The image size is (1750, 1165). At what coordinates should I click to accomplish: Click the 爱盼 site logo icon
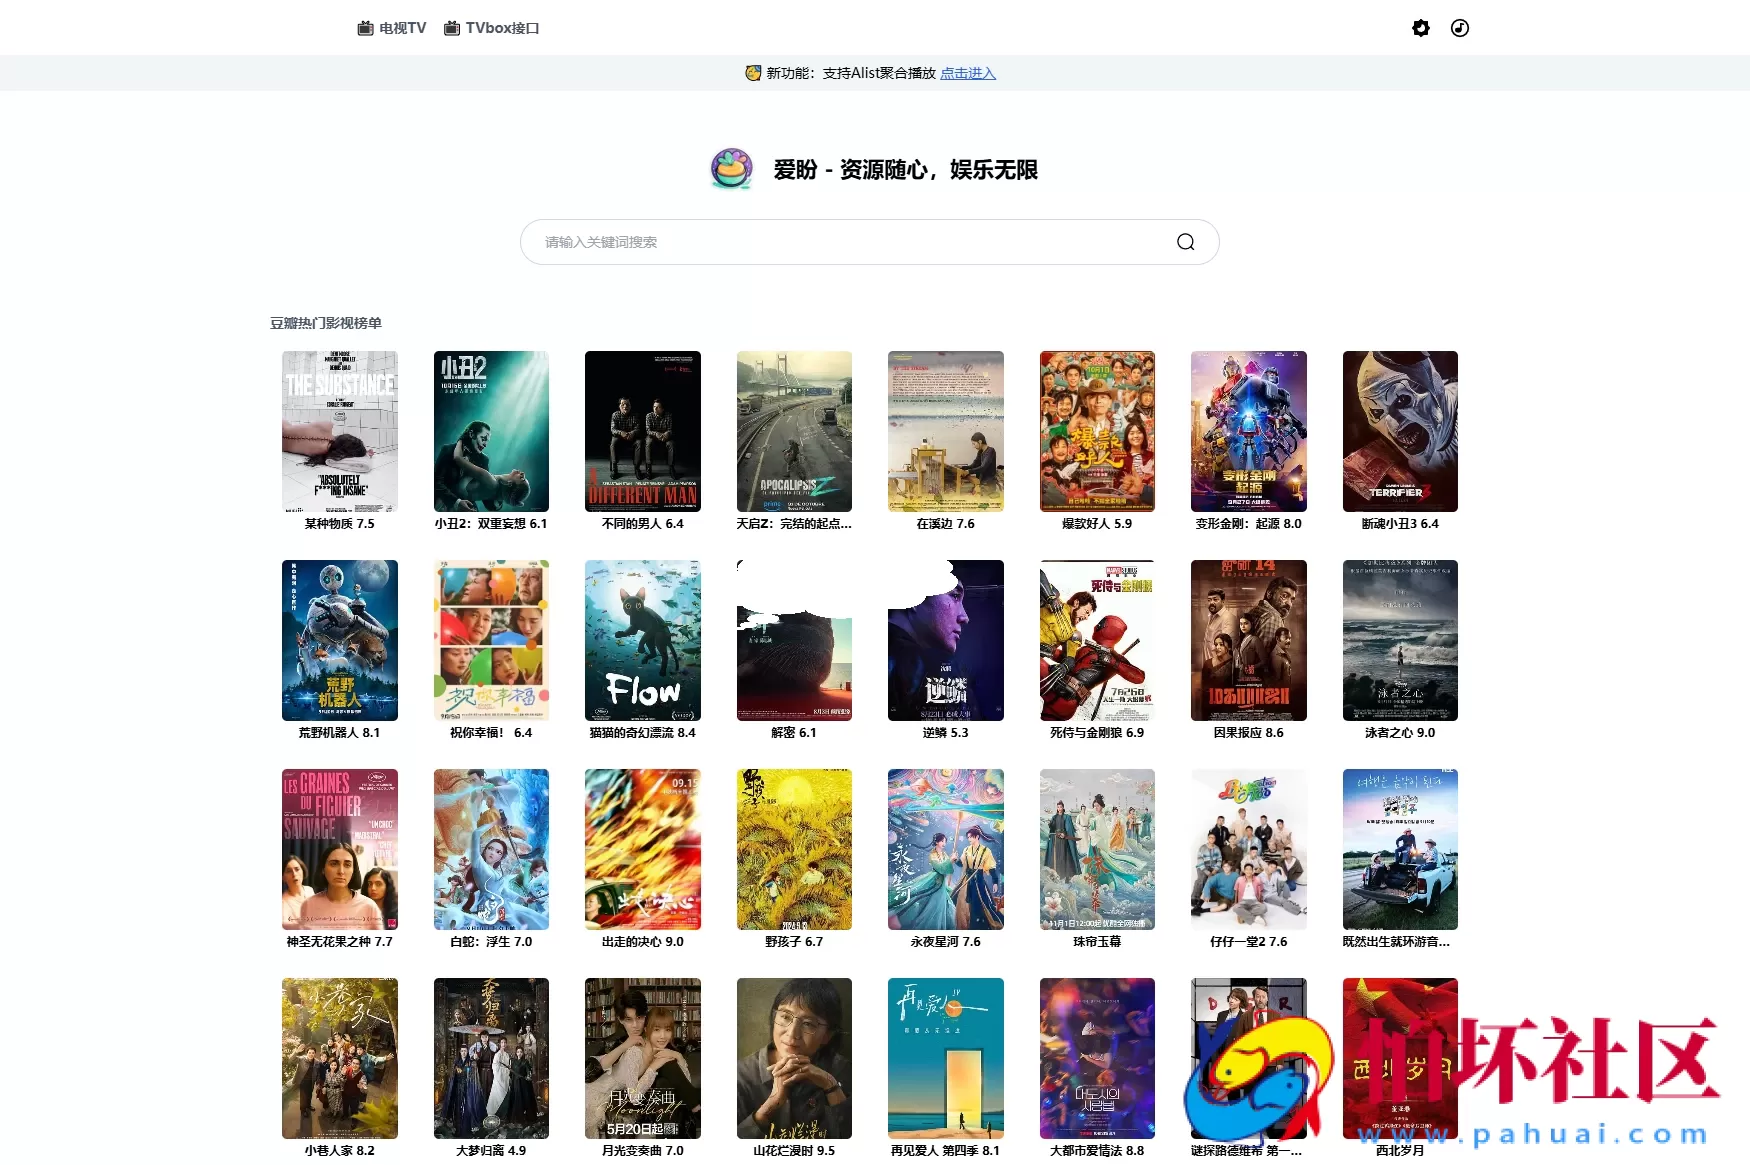pos(732,169)
